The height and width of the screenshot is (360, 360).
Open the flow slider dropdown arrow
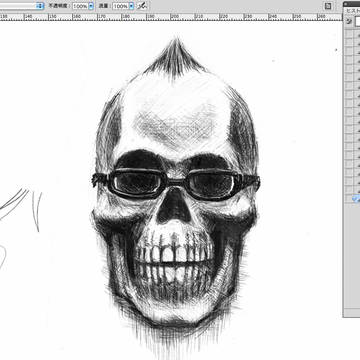(131, 6)
